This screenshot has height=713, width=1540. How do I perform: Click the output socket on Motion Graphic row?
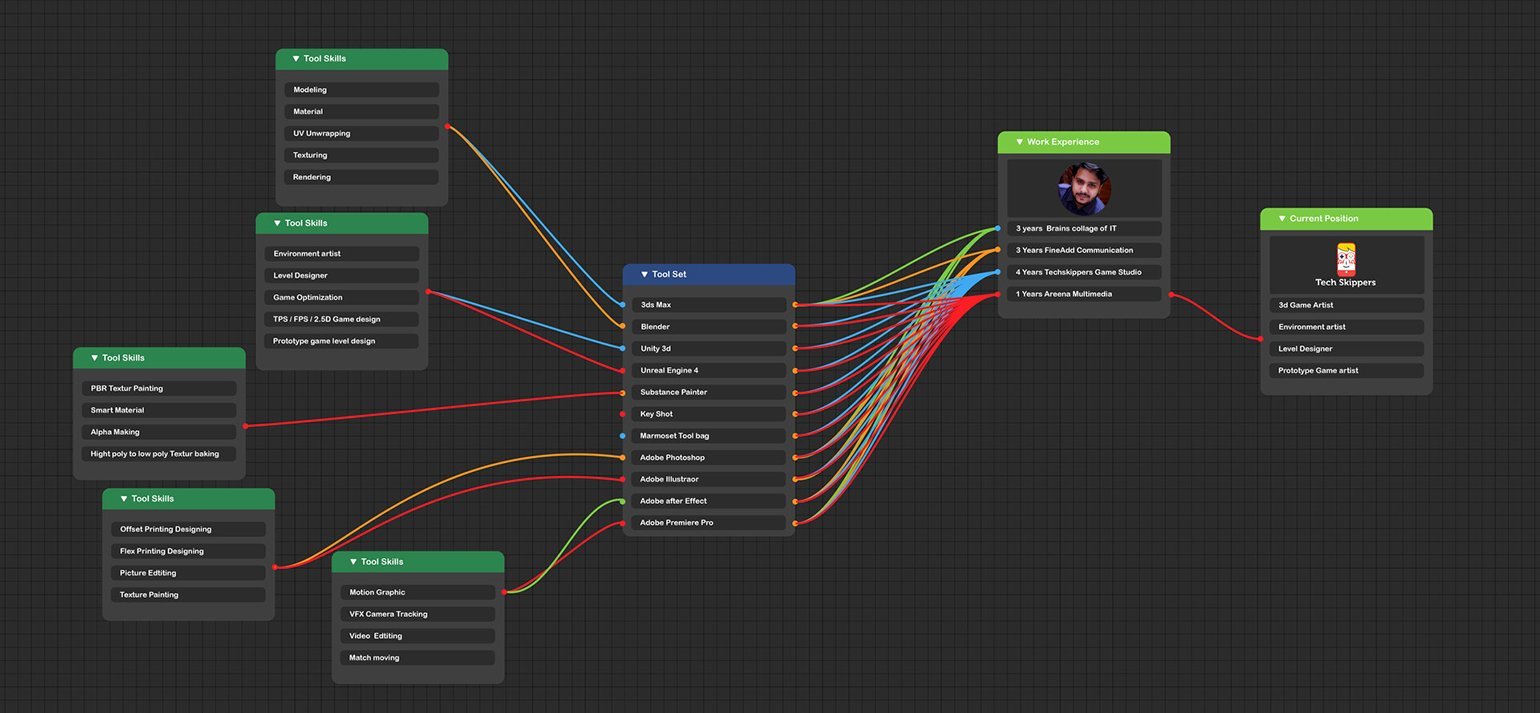(x=504, y=592)
